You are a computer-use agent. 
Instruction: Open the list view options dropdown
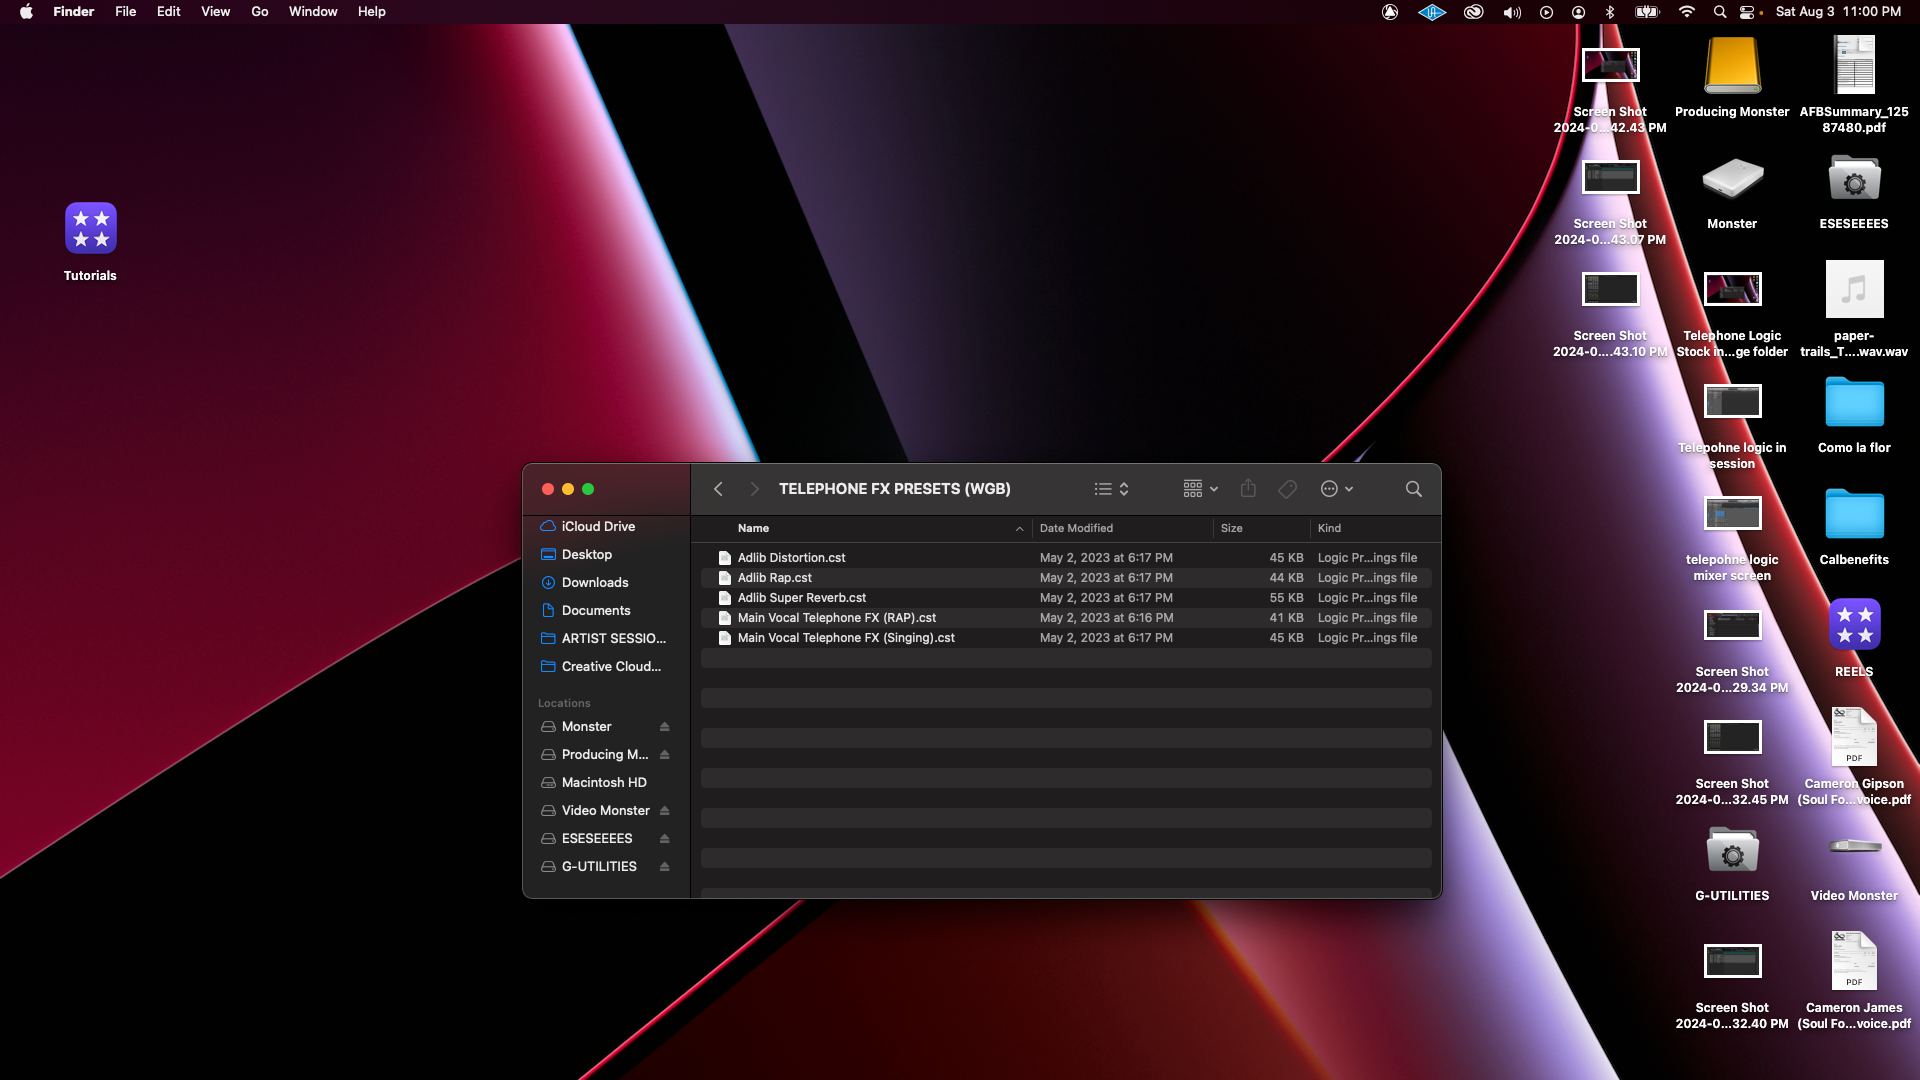tap(1111, 489)
